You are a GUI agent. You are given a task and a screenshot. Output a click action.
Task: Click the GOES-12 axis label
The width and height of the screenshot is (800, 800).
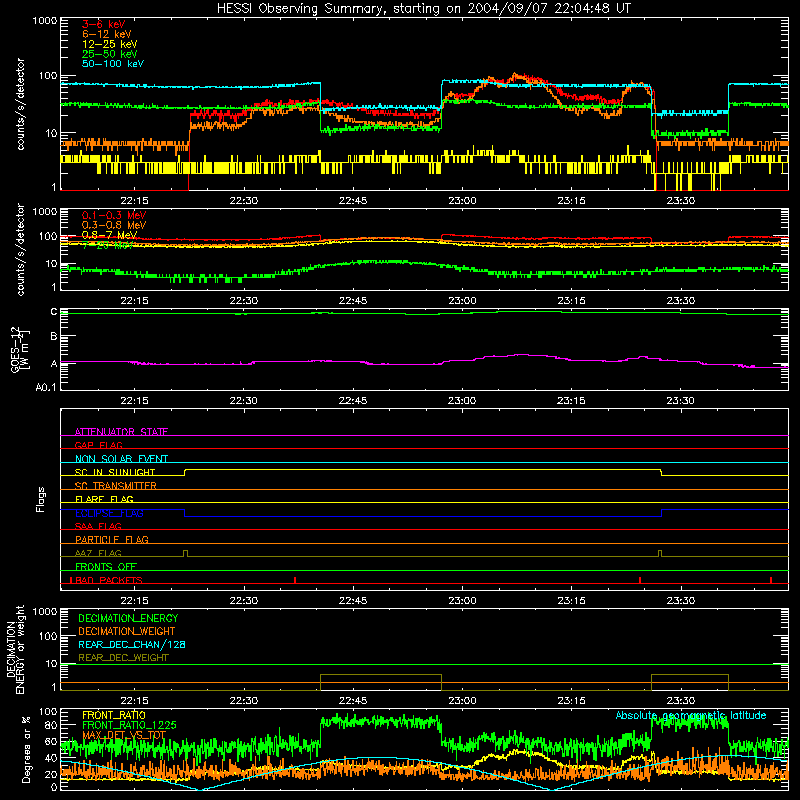tap(20, 349)
